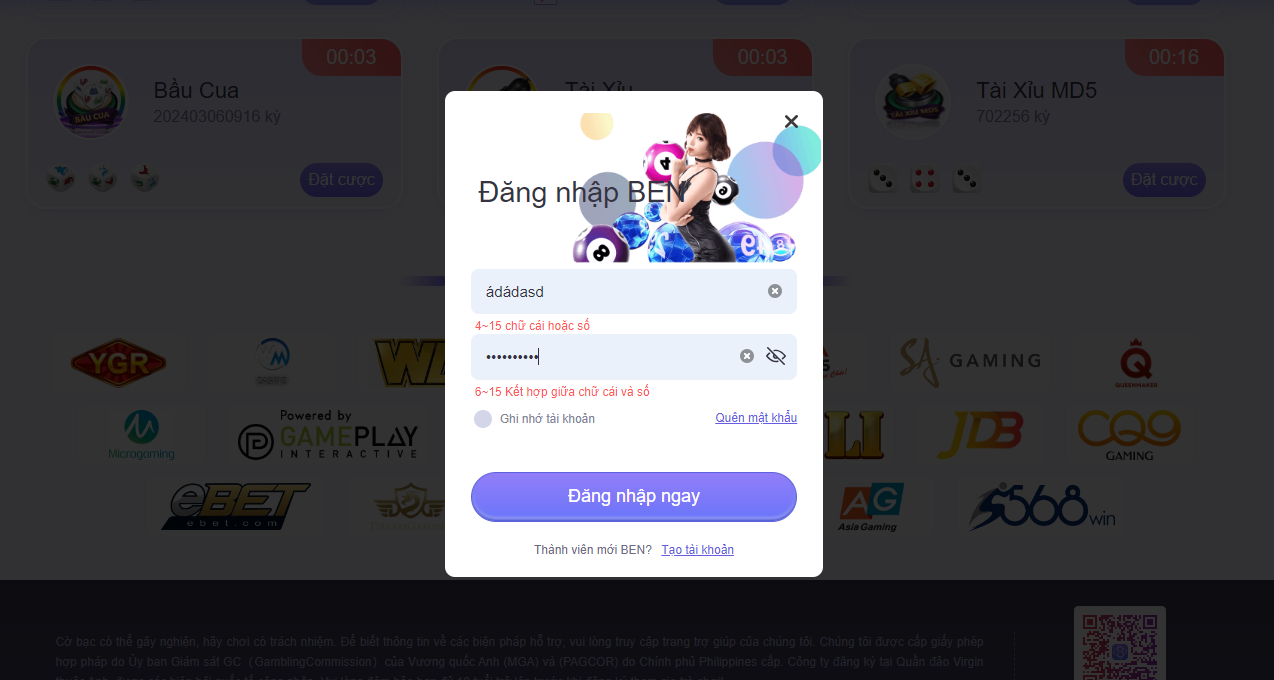The height and width of the screenshot is (680, 1274).
Task: Close the login dialog with X
Action: (x=791, y=121)
